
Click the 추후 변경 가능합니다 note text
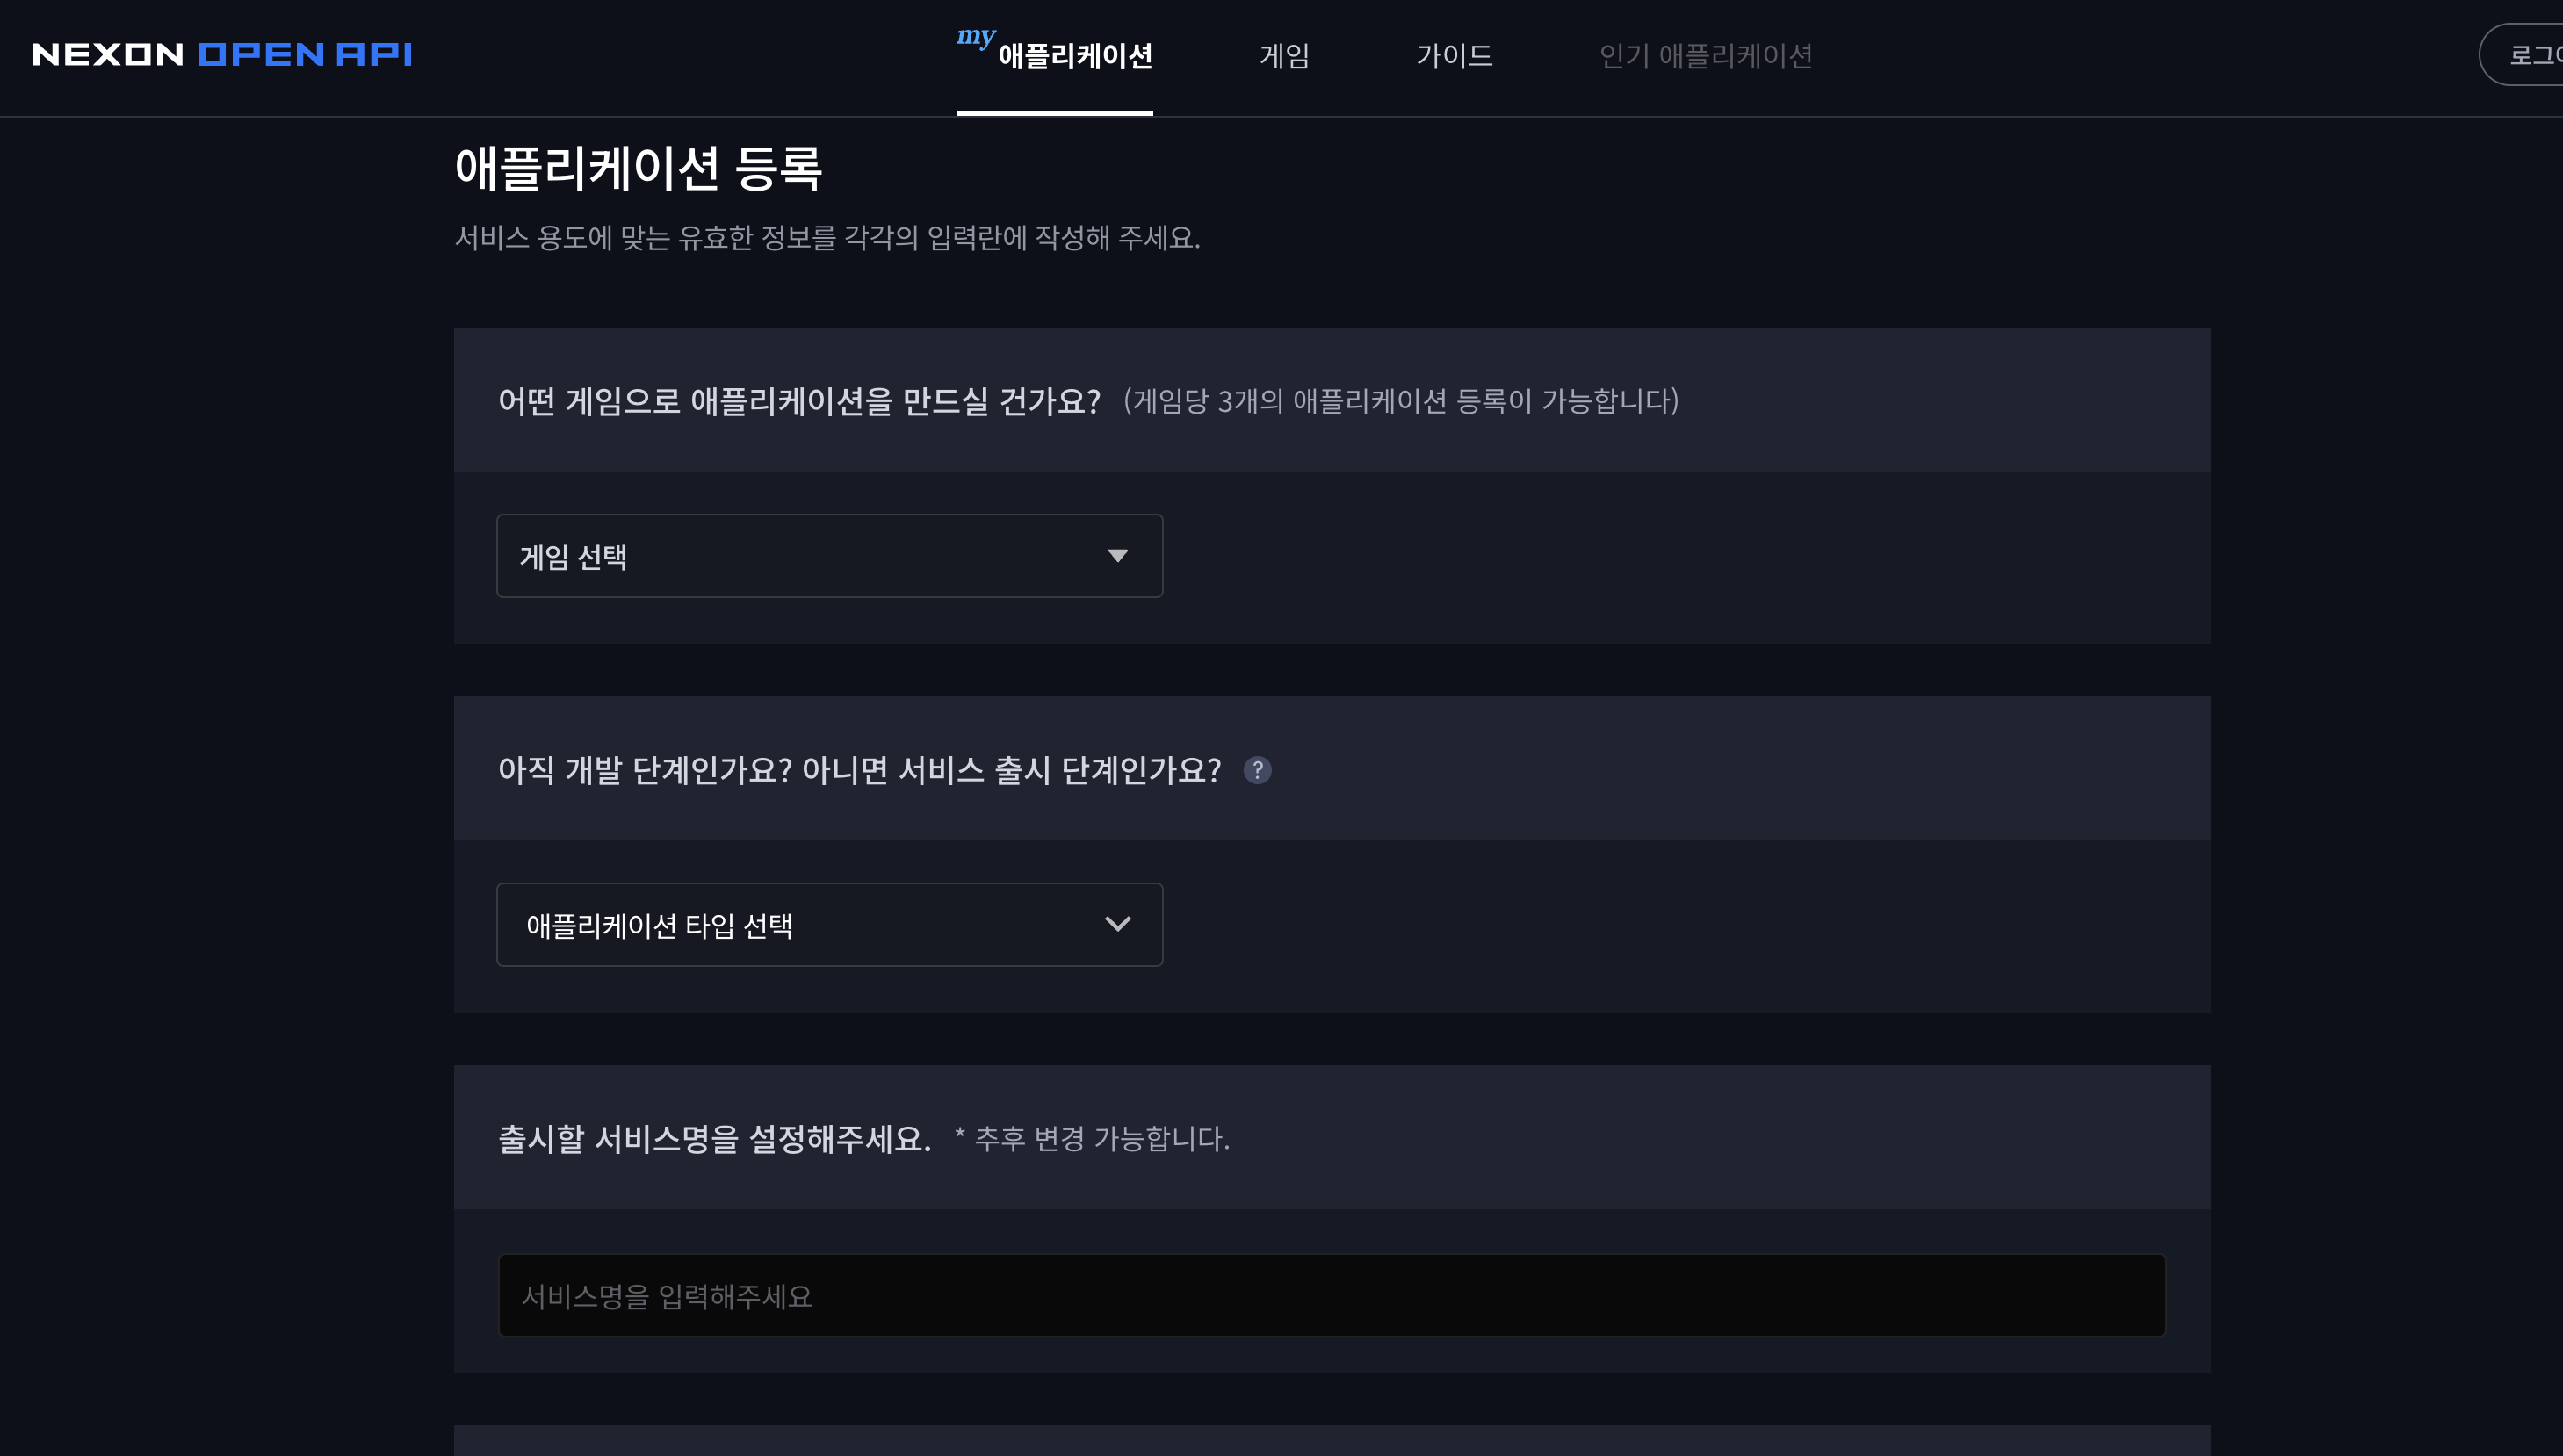[1092, 1139]
